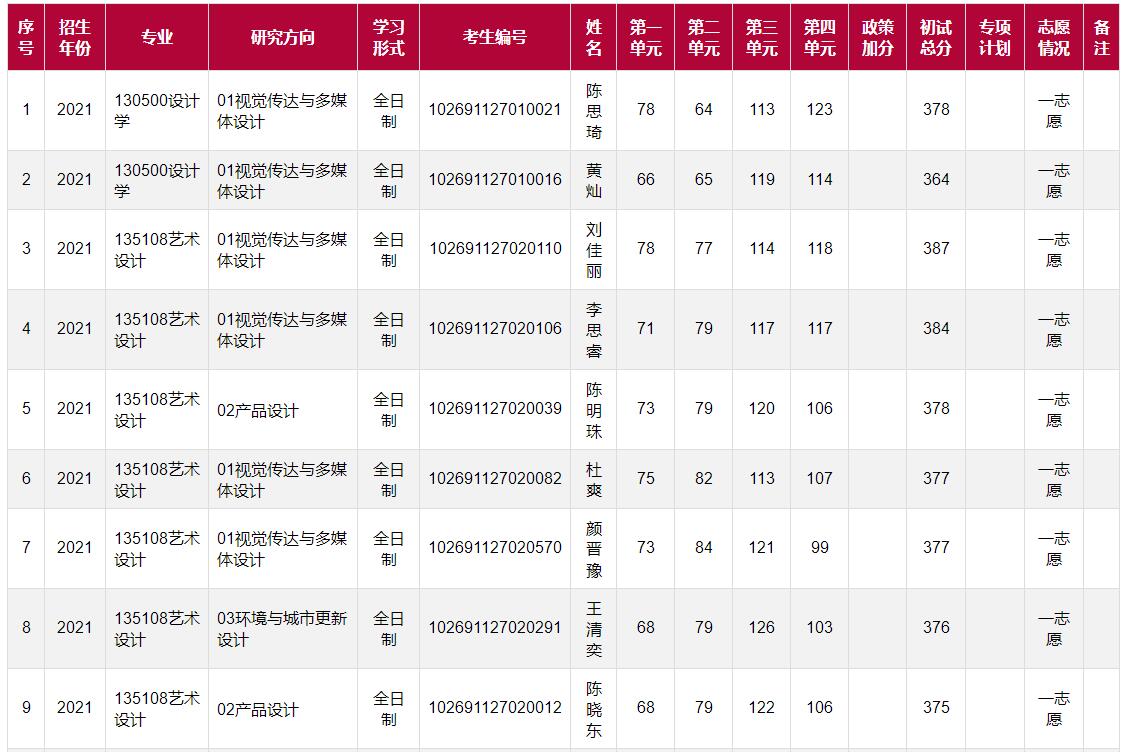Select the 初试总分 column header
Viewport: 1128px width, 752px height.
(936, 38)
